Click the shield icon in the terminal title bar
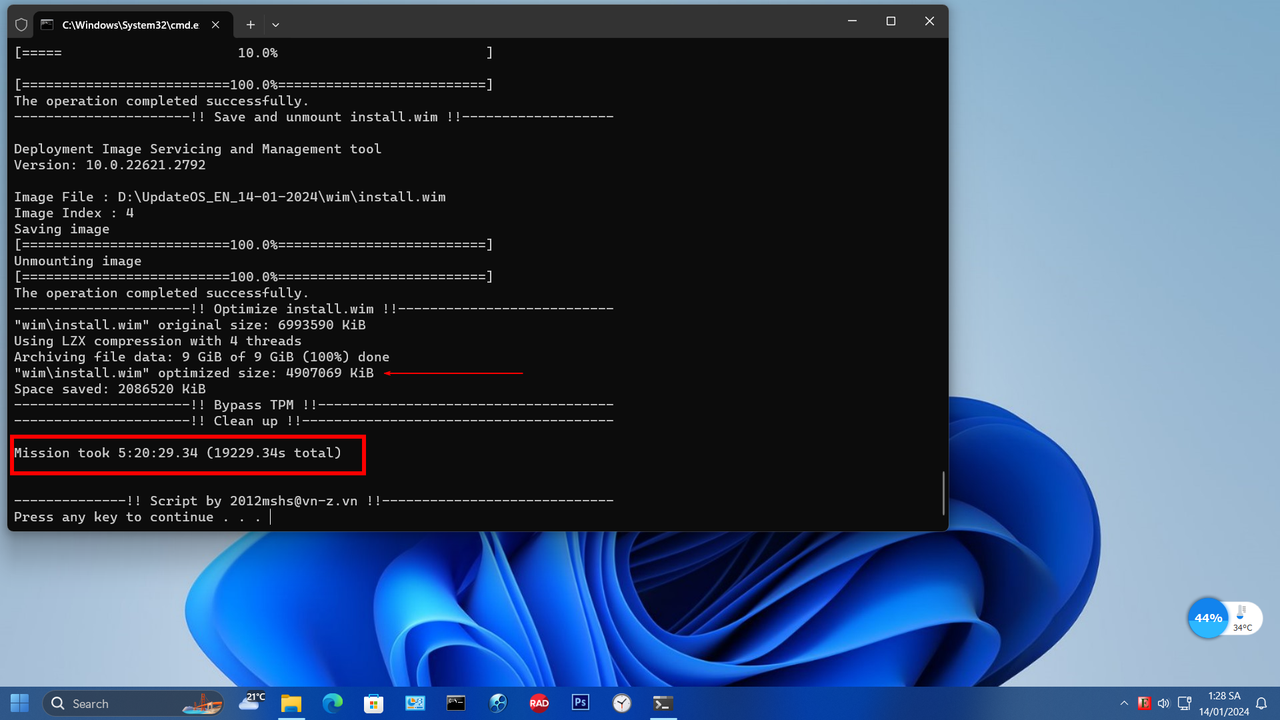This screenshot has height=720, width=1280. [20, 24]
